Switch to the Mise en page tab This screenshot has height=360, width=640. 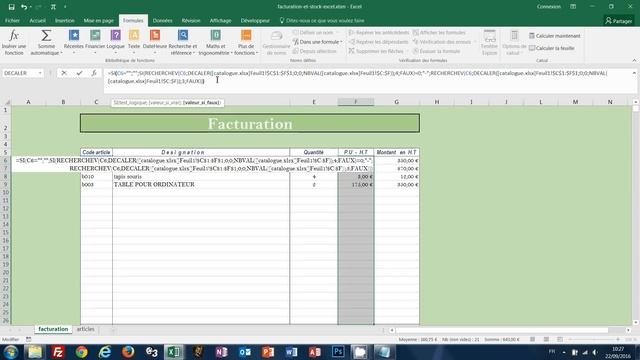(98, 20)
